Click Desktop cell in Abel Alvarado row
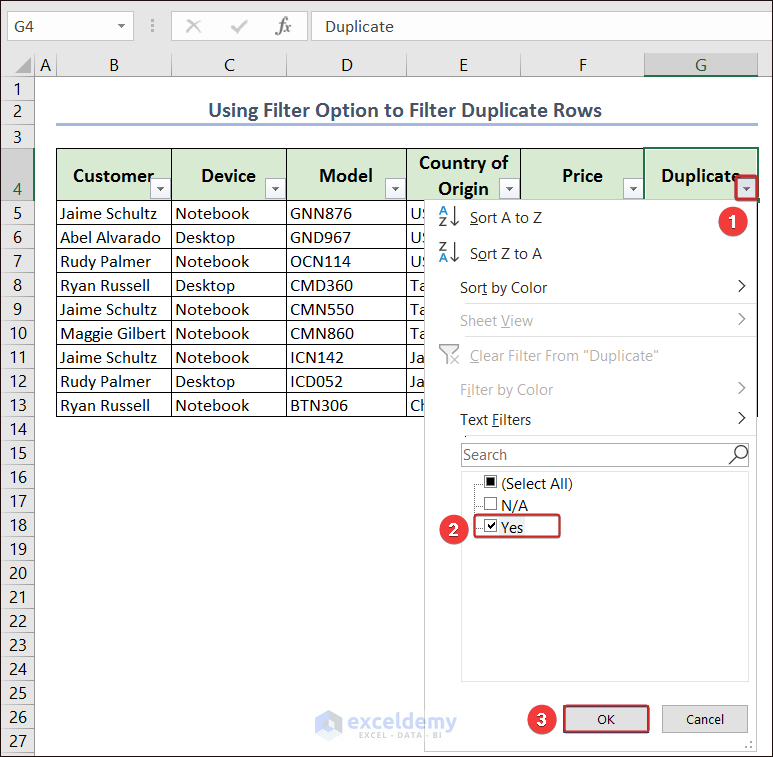The height and width of the screenshot is (757, 773). [x=229, y=237]
